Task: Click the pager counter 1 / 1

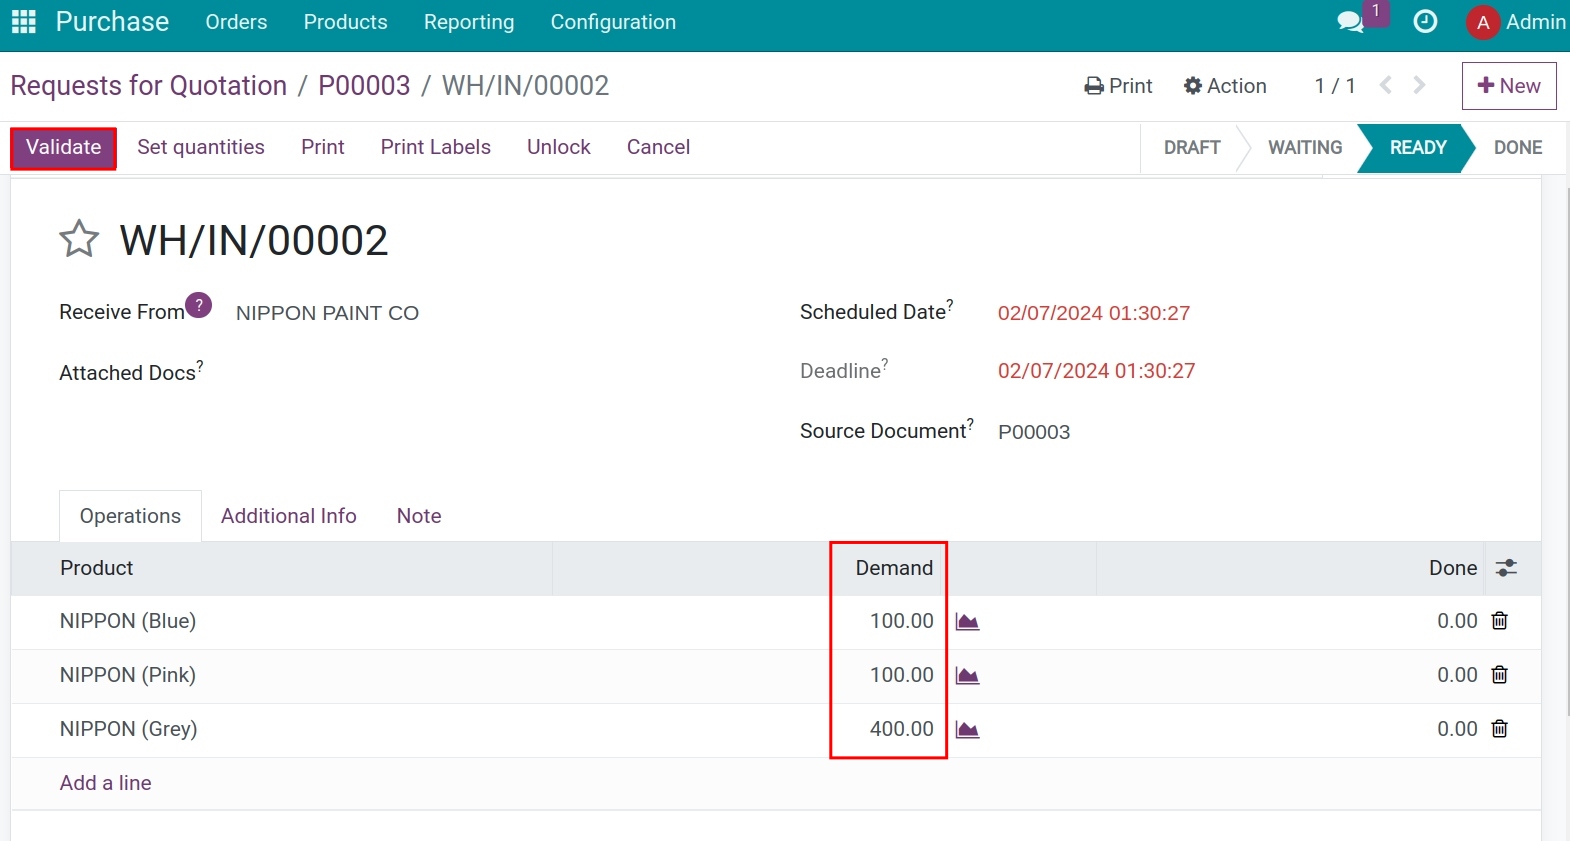Action: 1335,86
